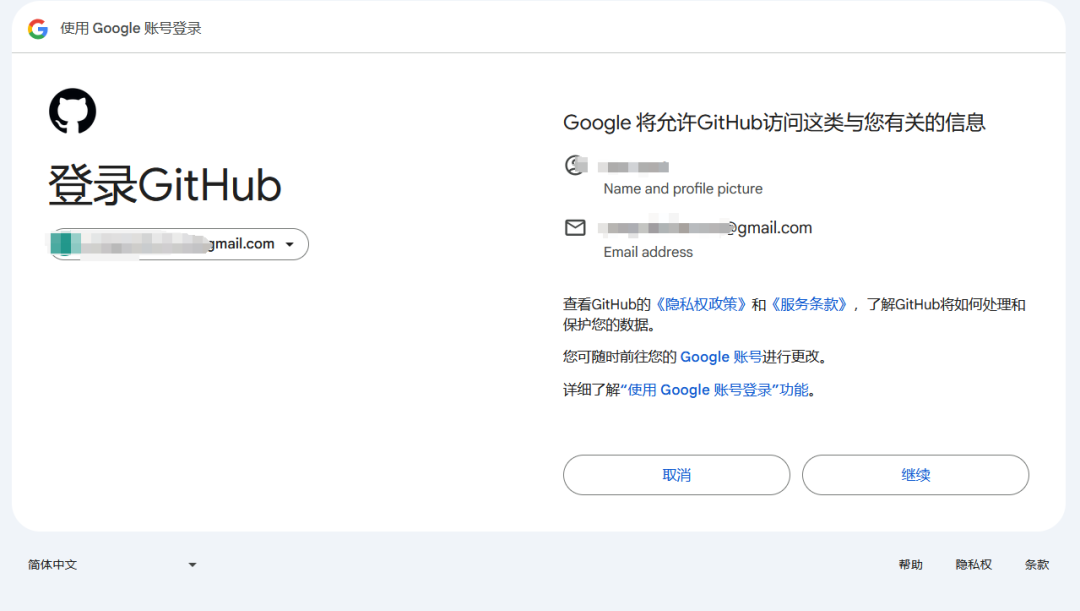Open the 简体中文 language dropdown
1080x611 pixels.
[112, 565]
